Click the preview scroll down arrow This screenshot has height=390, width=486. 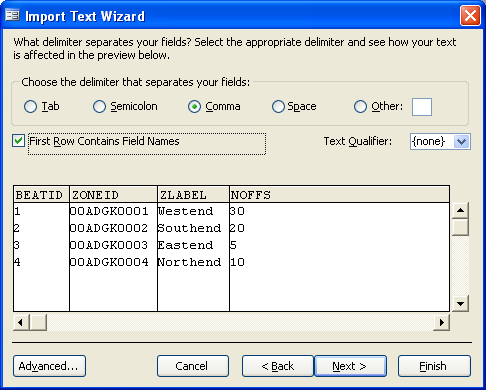pyautogui.click(x=460, y=303)
